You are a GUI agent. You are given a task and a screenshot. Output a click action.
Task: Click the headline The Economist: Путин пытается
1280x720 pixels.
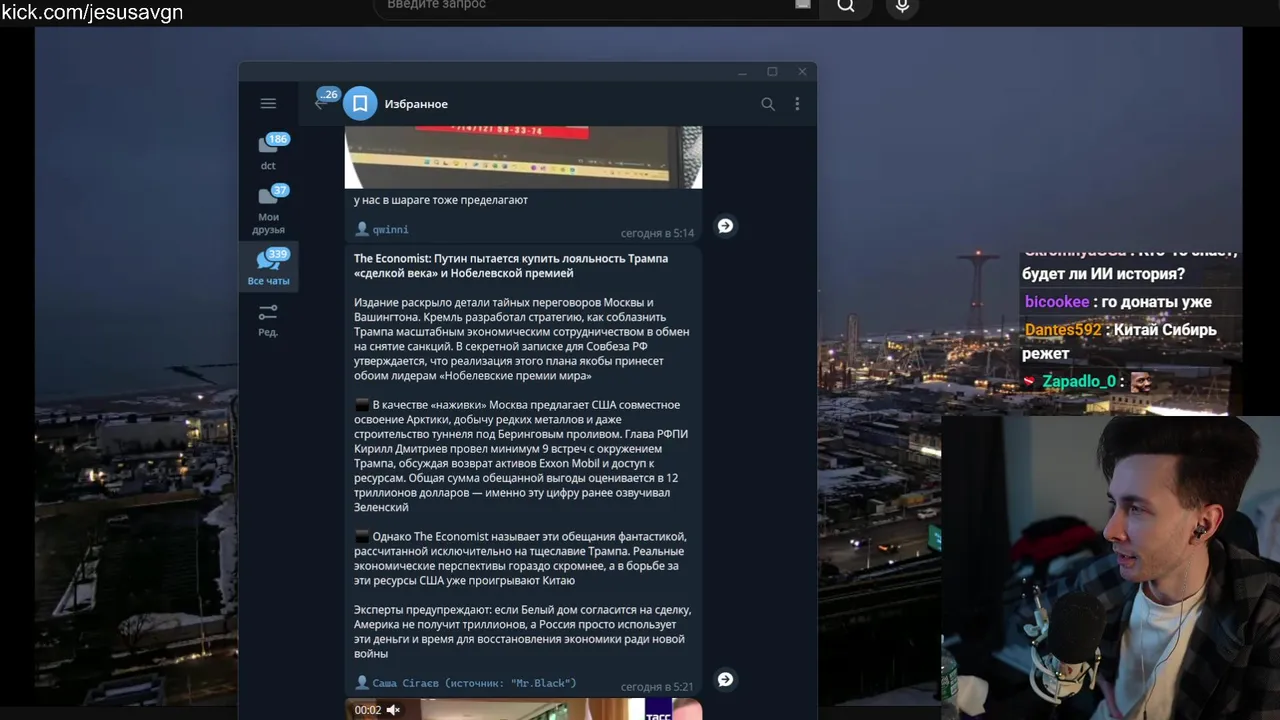point(511,265)
